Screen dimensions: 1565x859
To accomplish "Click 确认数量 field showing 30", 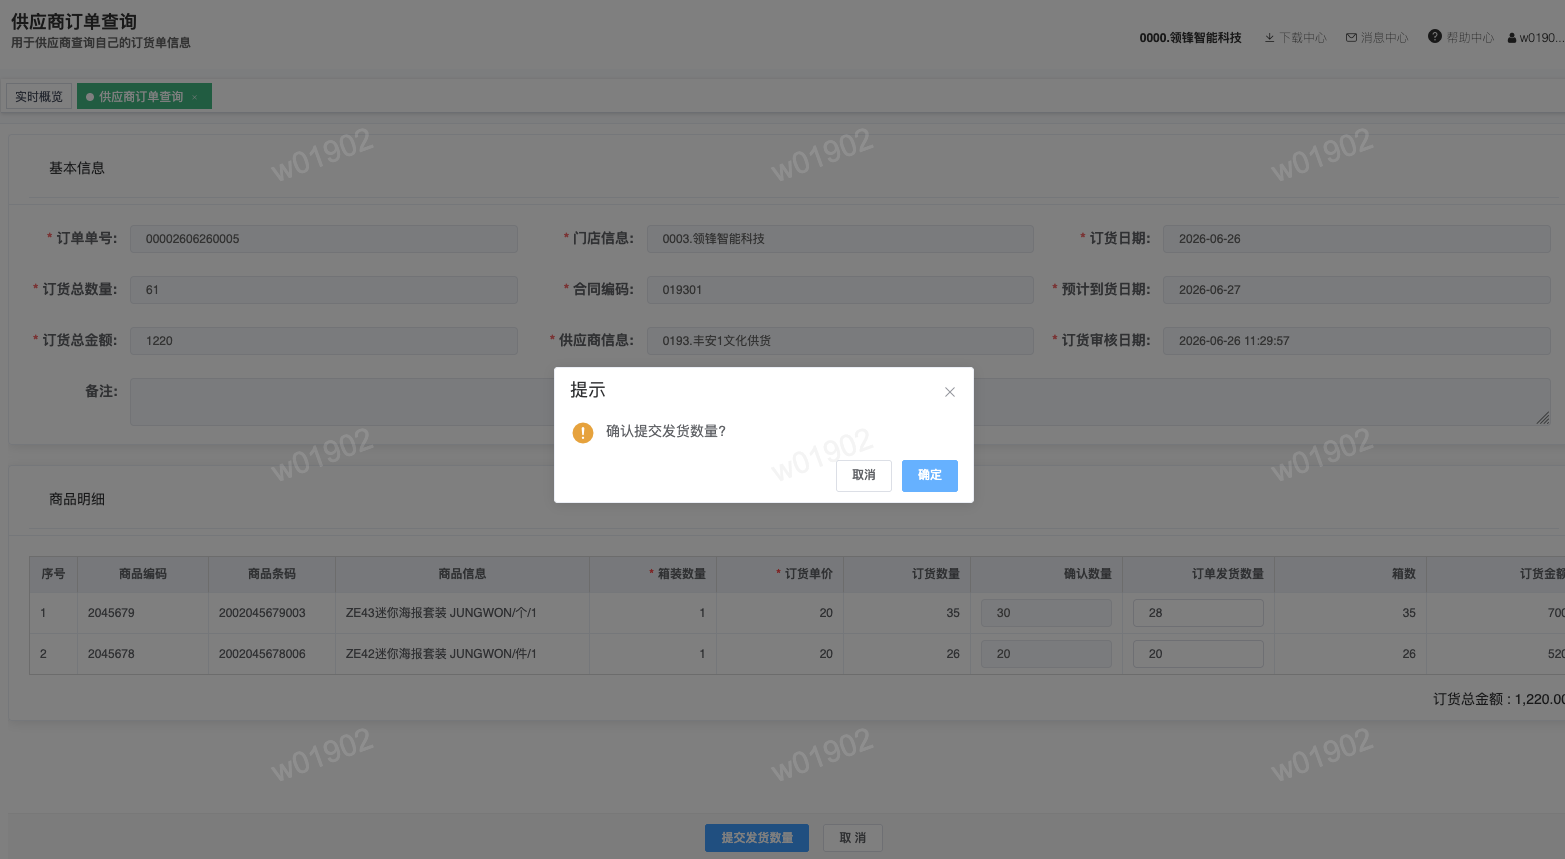I will 1046,613.
